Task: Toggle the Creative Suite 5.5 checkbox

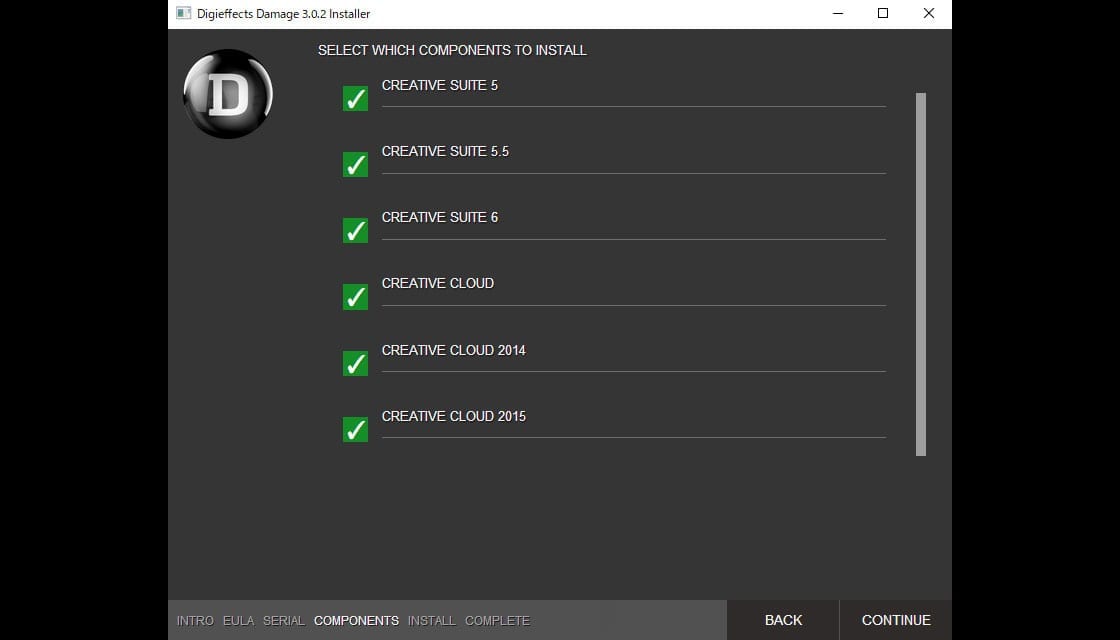Action: tap(355, 164)
